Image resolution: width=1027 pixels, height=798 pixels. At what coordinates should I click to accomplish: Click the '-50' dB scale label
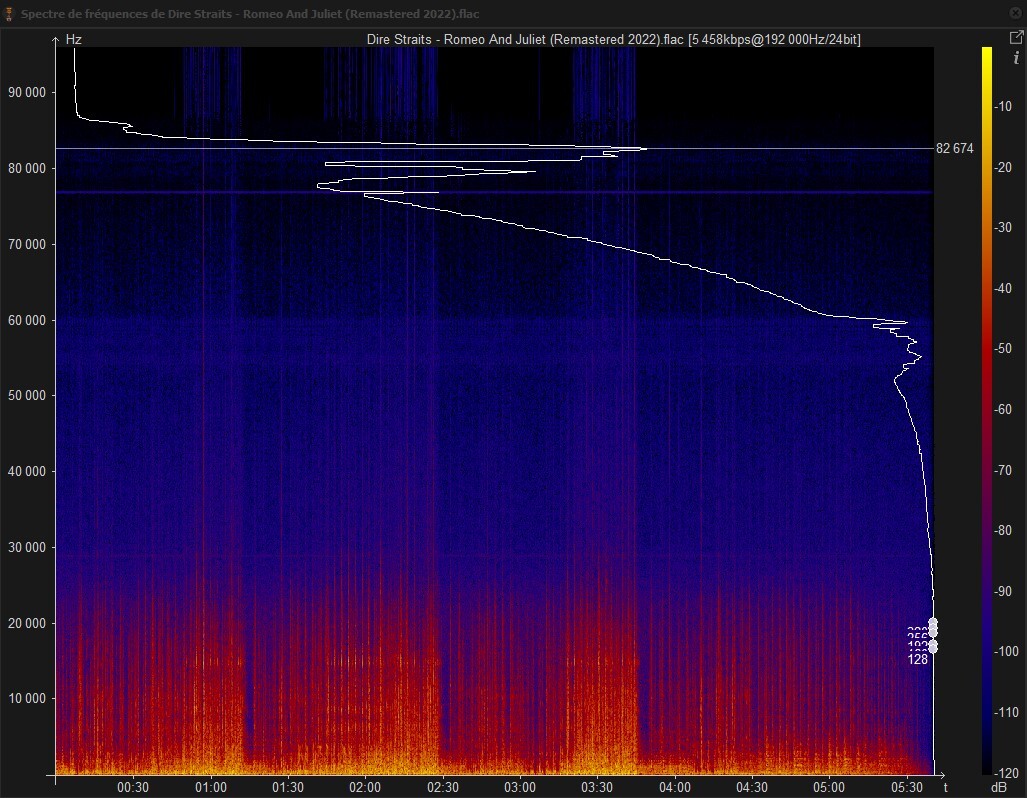[x=1003, y=349]
